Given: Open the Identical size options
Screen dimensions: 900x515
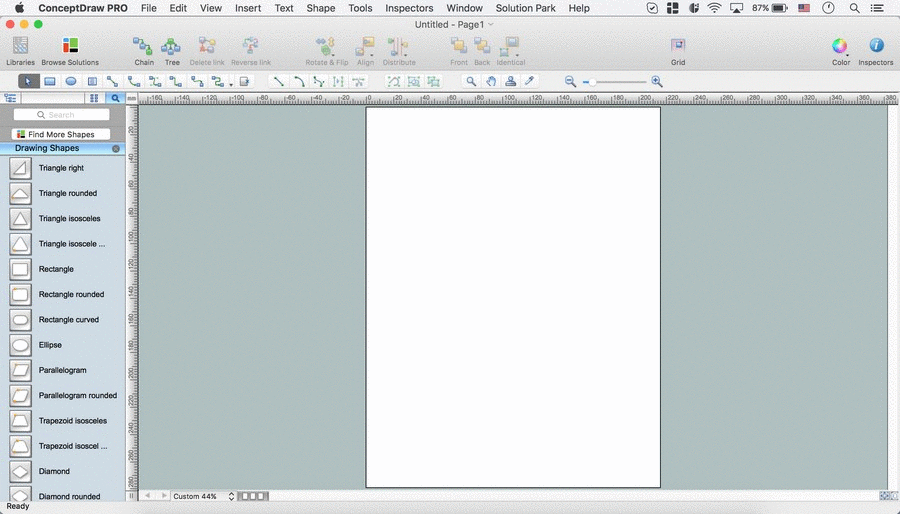Looking at the screenshot, I should coord(510,46).
